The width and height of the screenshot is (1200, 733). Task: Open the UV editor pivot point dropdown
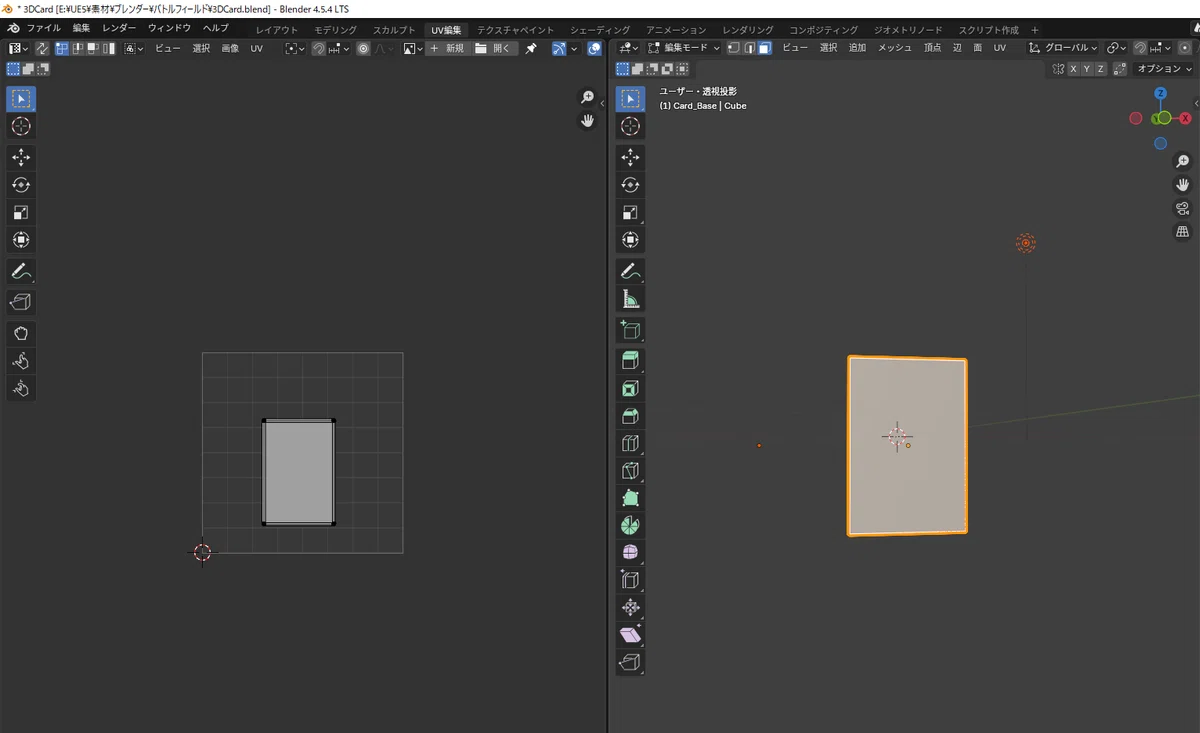click(294, 48)
